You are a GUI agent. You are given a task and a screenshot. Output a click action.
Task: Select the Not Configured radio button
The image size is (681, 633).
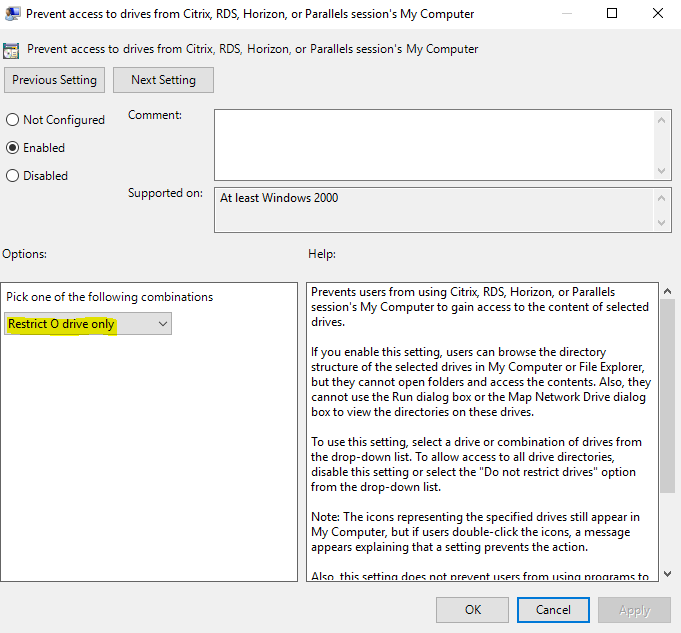click(13, 120)
